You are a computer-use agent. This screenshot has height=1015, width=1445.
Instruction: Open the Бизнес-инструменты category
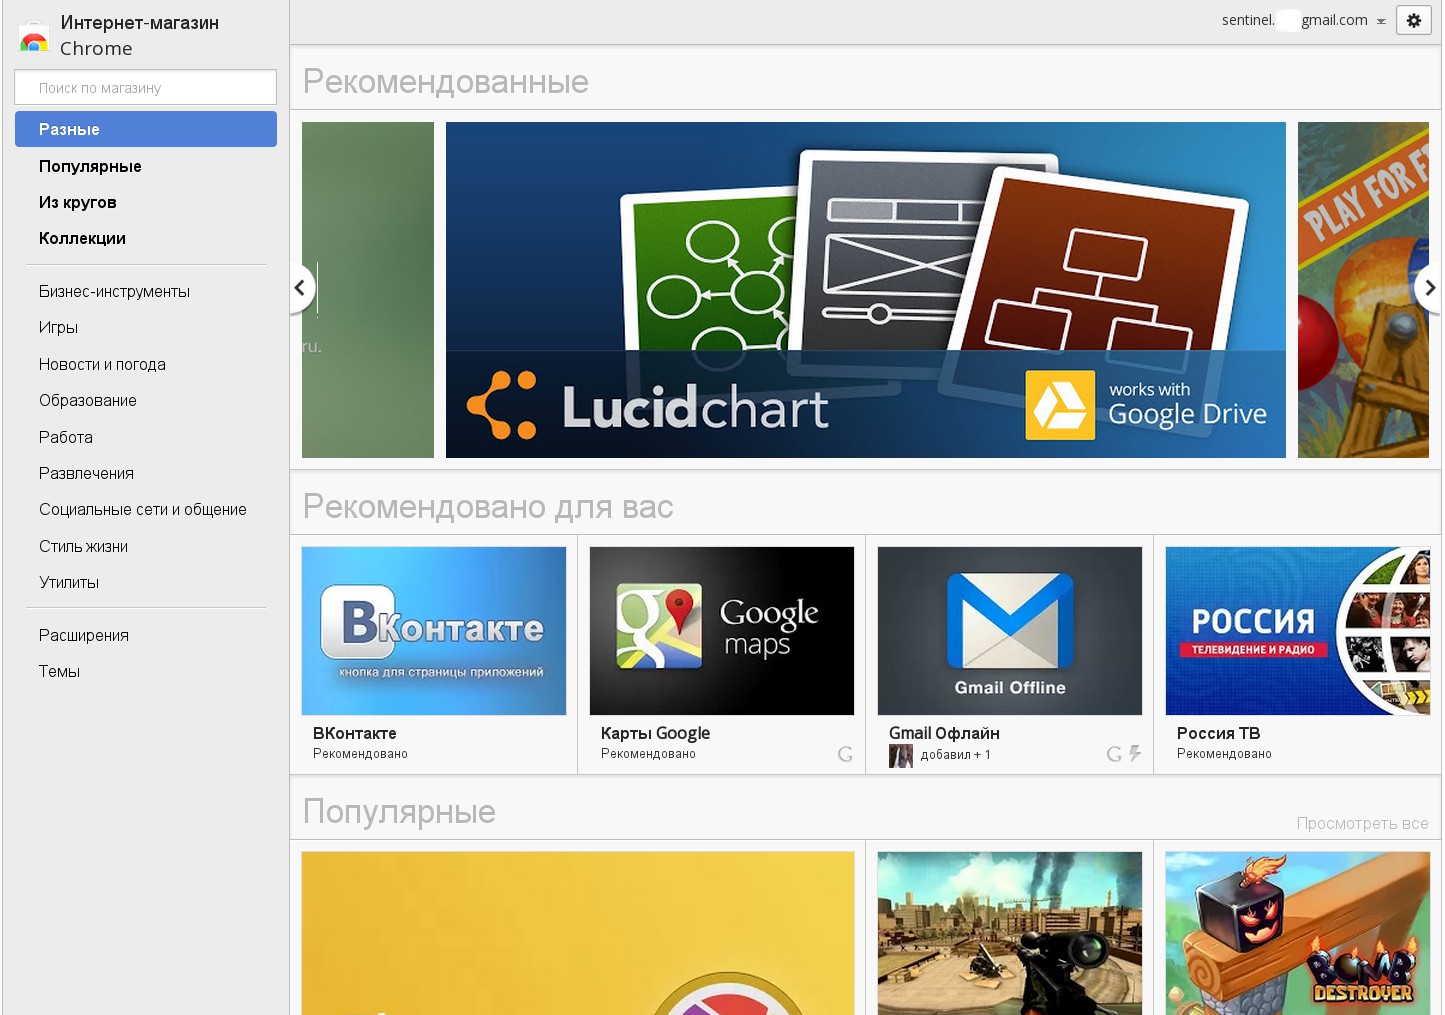point(114,291)
